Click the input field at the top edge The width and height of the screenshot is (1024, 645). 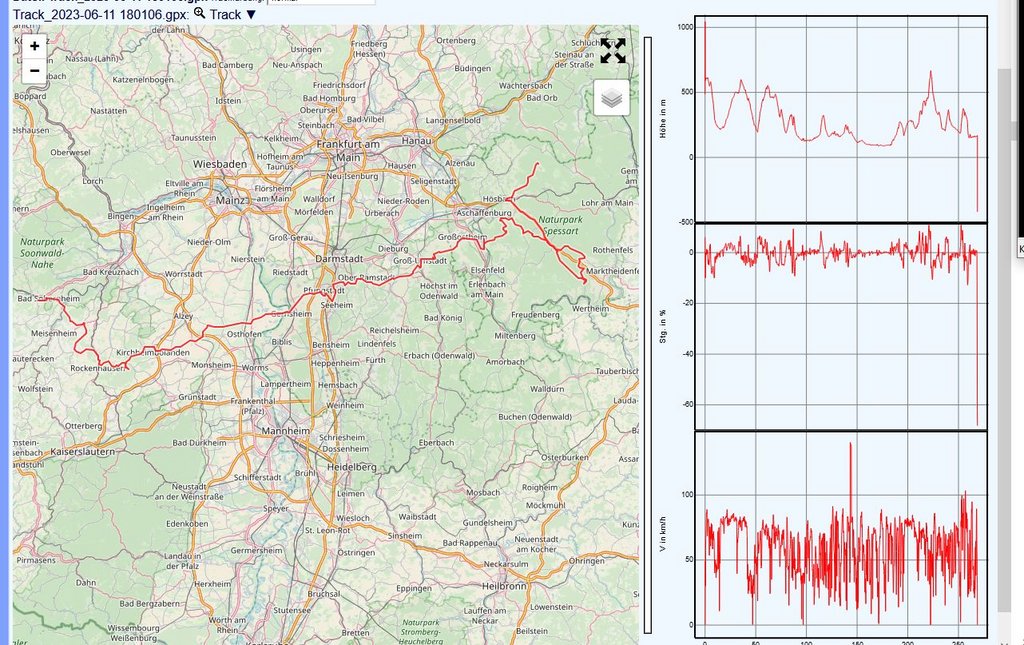(x=321, y=2)
